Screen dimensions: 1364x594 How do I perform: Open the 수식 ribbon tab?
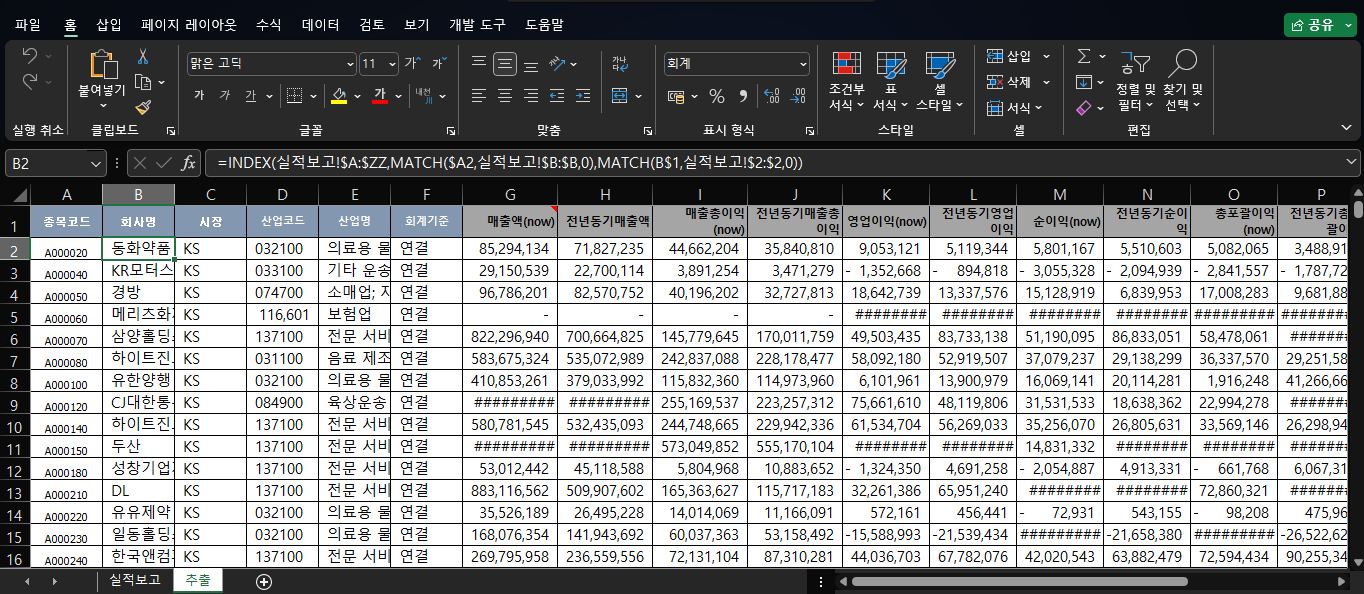tap(268, 24)
